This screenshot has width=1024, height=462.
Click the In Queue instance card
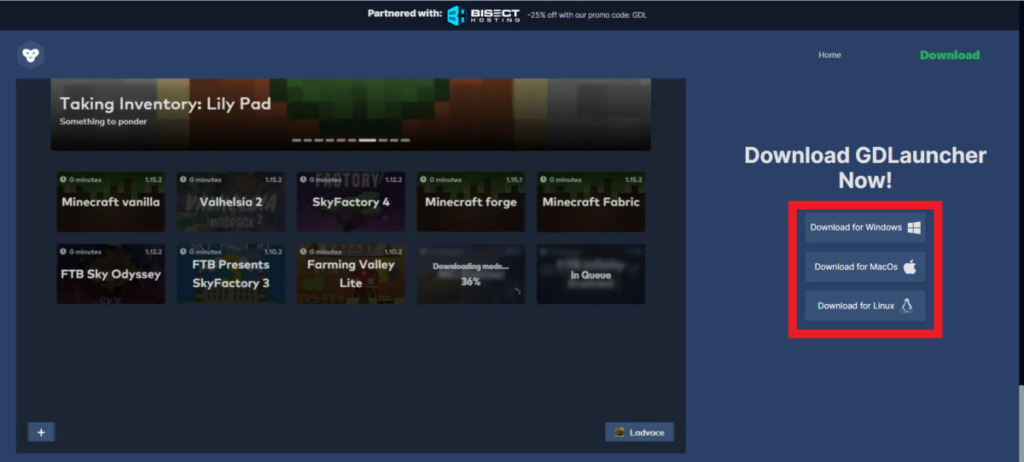(591, 274)
